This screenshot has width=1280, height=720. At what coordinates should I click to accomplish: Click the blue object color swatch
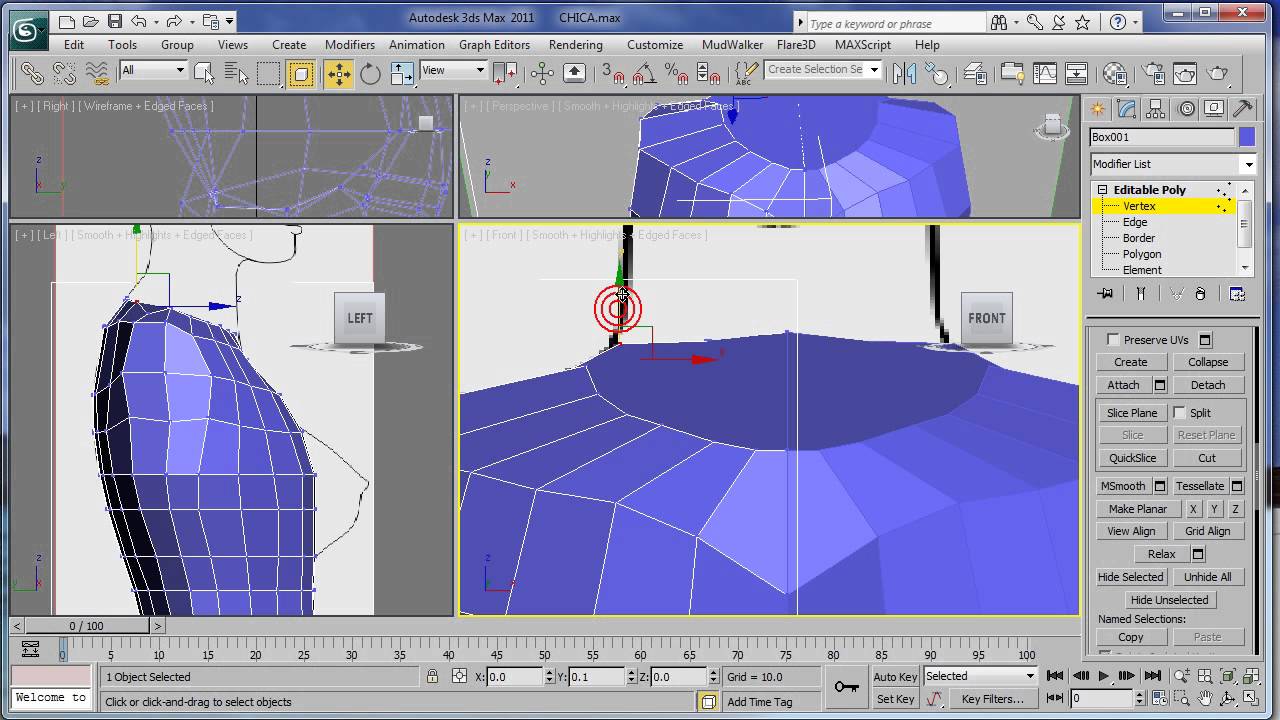tap(1247, 137)
